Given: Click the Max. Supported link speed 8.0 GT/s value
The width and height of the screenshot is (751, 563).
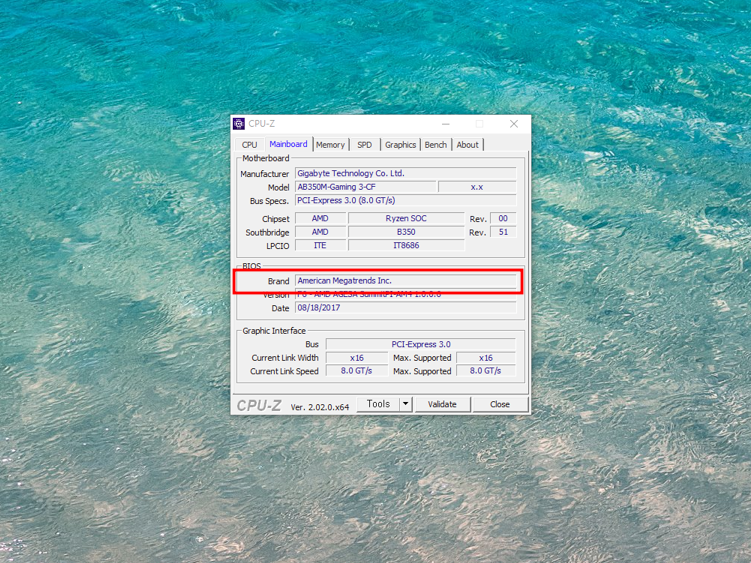Looking at the screenshot, I should point(486,371).
